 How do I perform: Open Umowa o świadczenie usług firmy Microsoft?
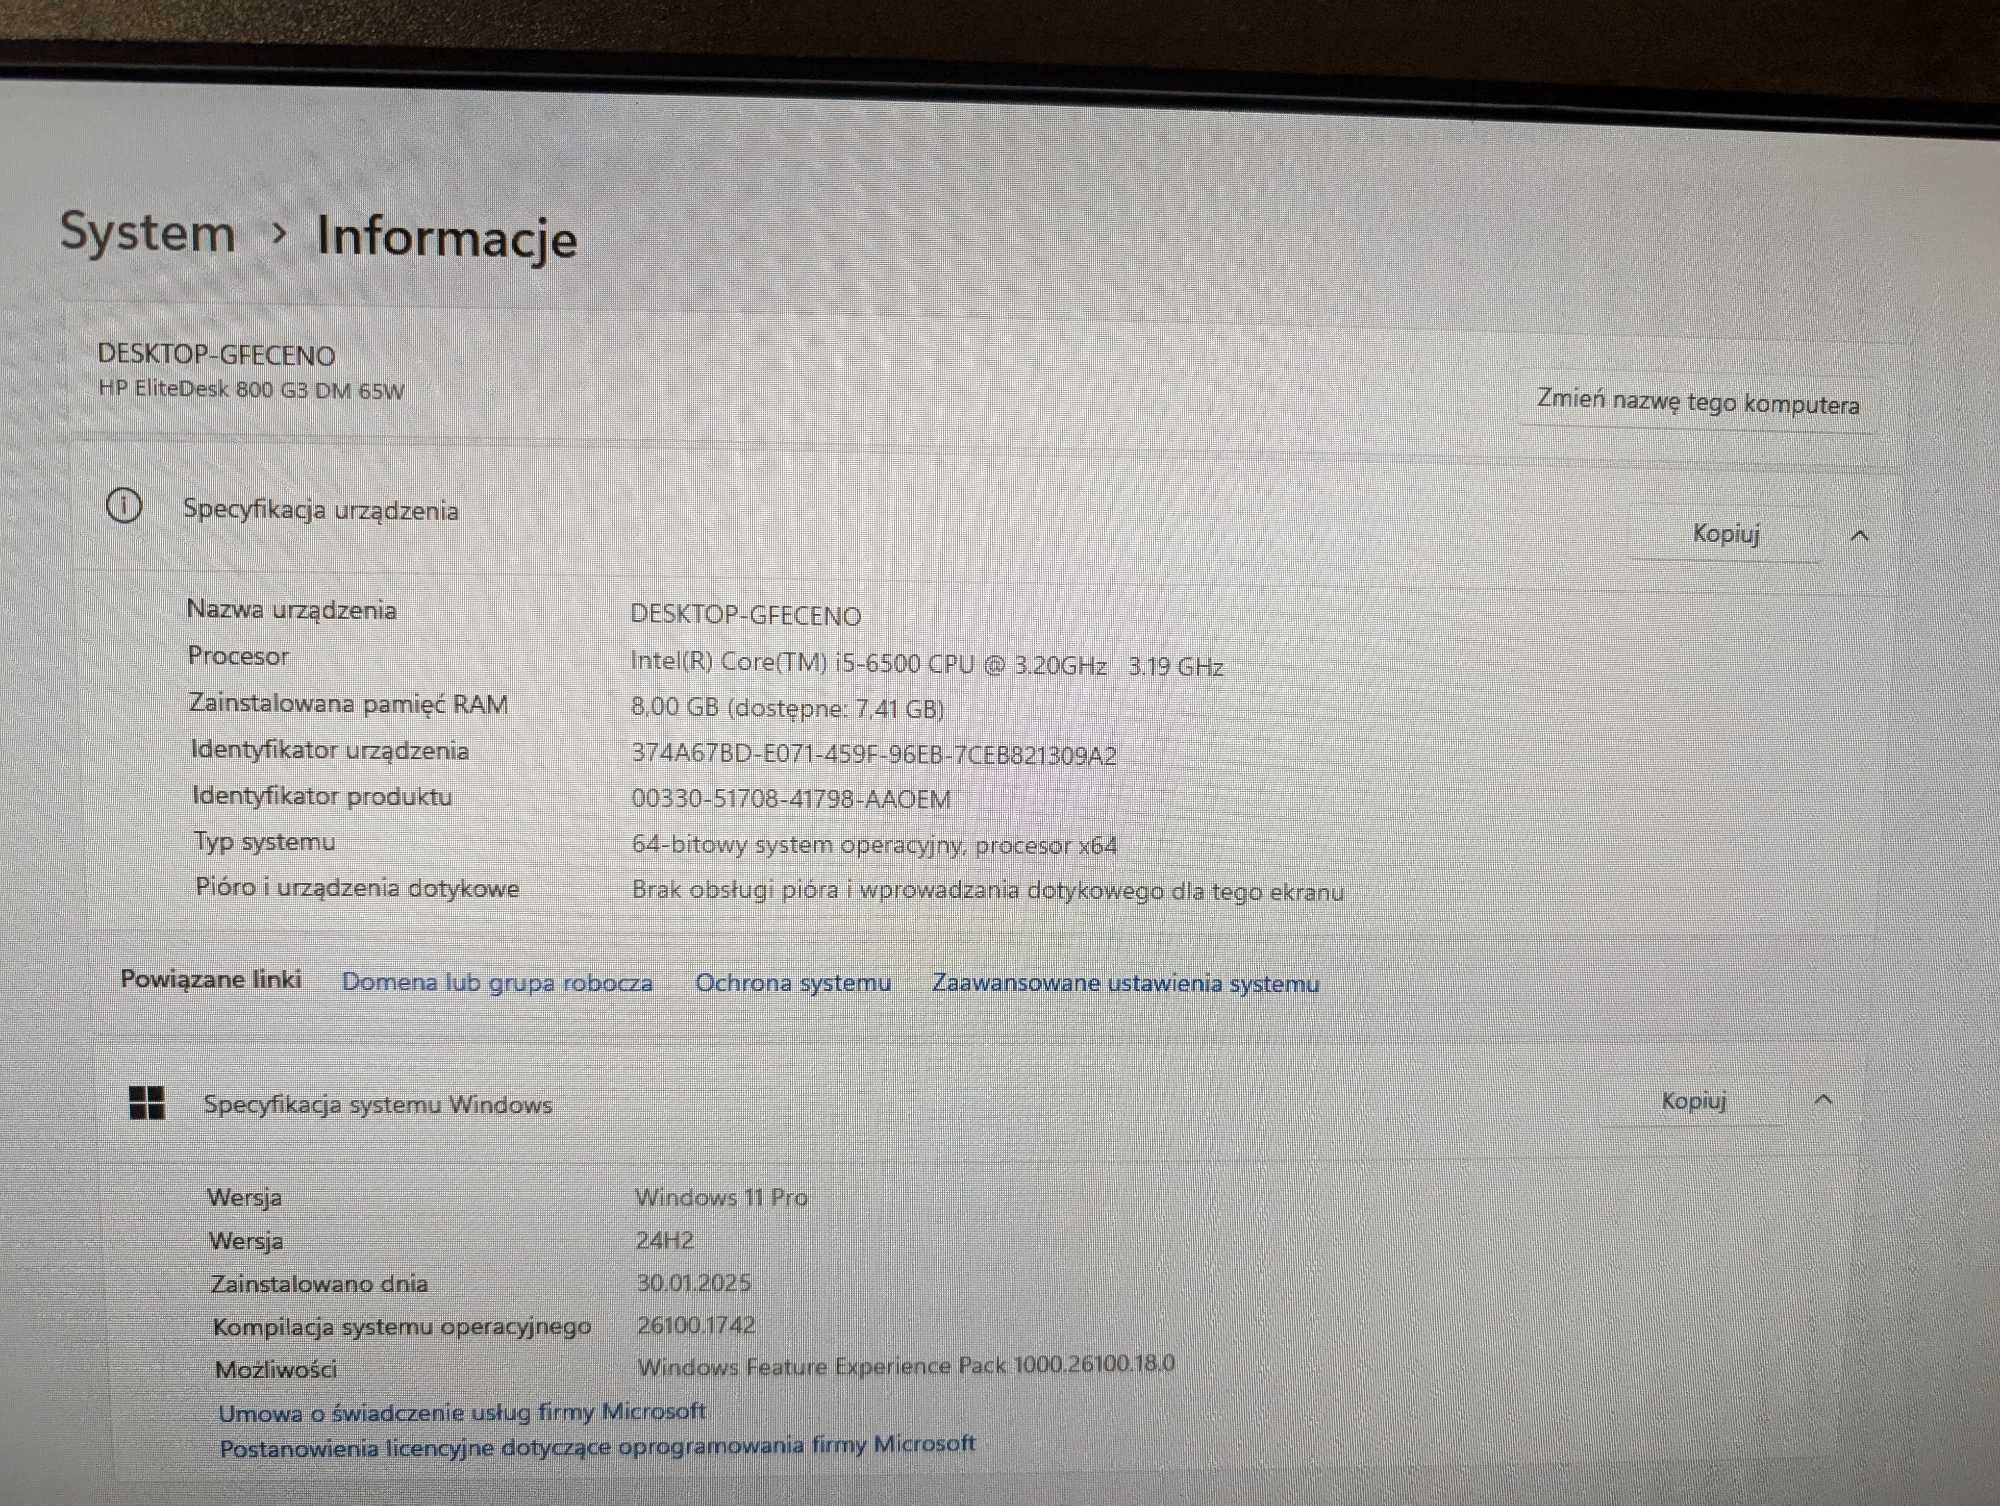click(x=462, y=1412)
